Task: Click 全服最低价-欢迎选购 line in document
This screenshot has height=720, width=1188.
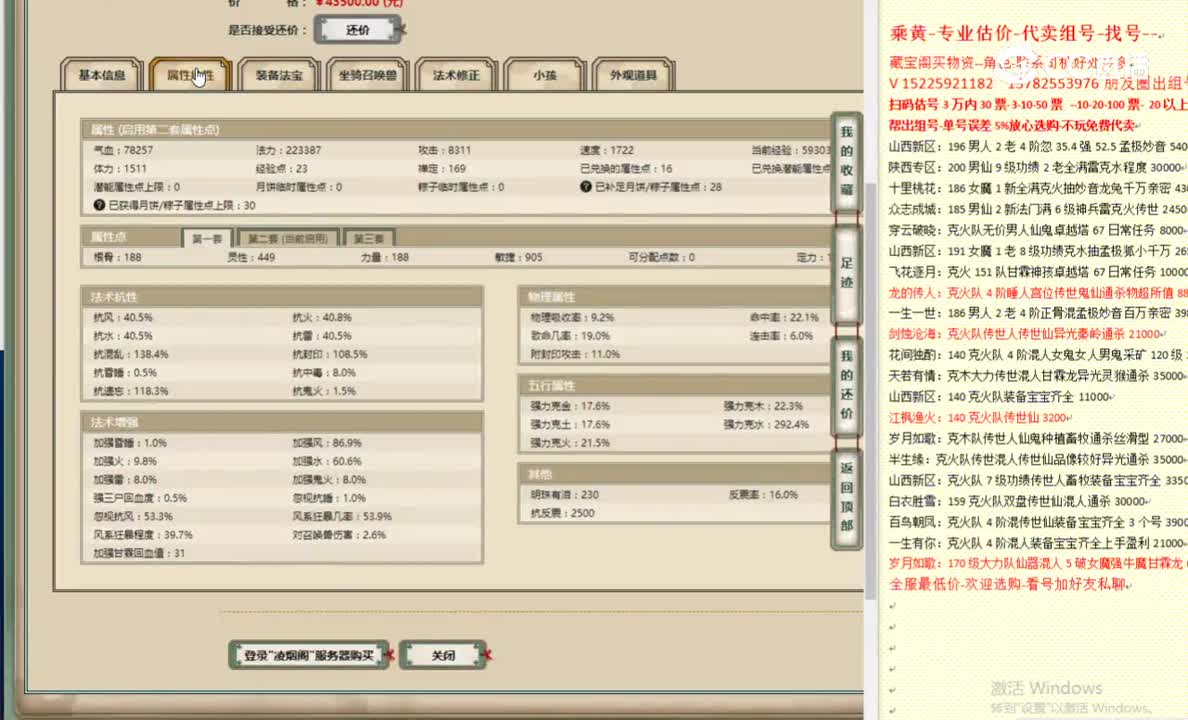Action: click(1008, 584)
